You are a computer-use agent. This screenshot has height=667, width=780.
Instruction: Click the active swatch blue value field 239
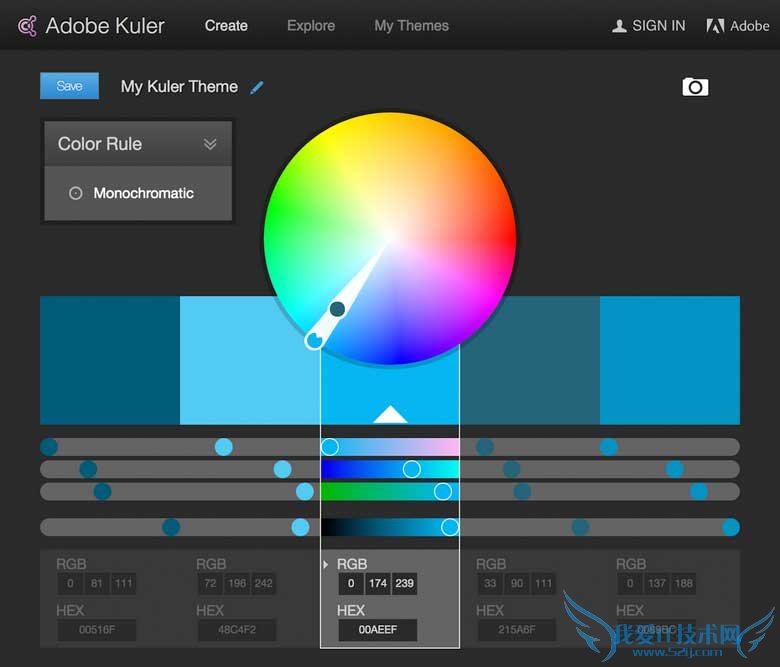pos(404,583)
